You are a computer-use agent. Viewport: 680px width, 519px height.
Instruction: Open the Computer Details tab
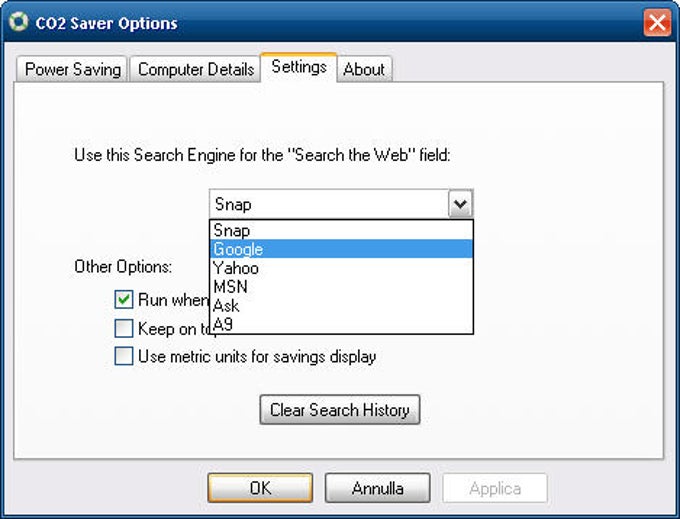[195, 69]
